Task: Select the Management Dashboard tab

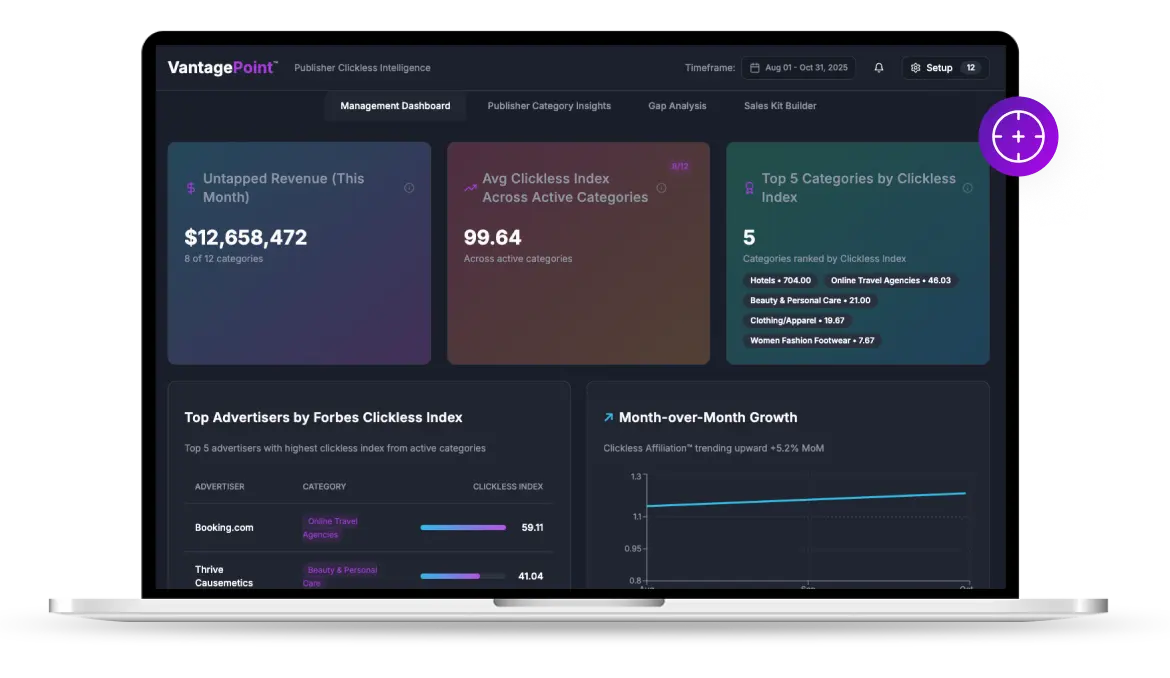Action: (x=395, y=106)
